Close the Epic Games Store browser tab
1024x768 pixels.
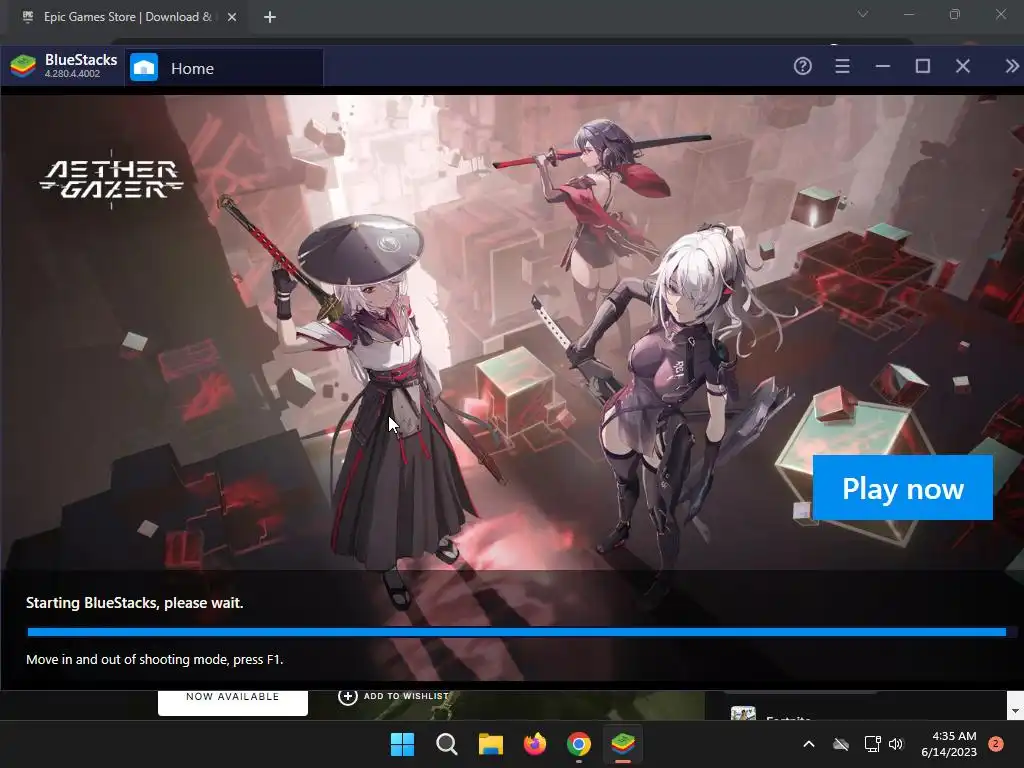click(232, 17)
